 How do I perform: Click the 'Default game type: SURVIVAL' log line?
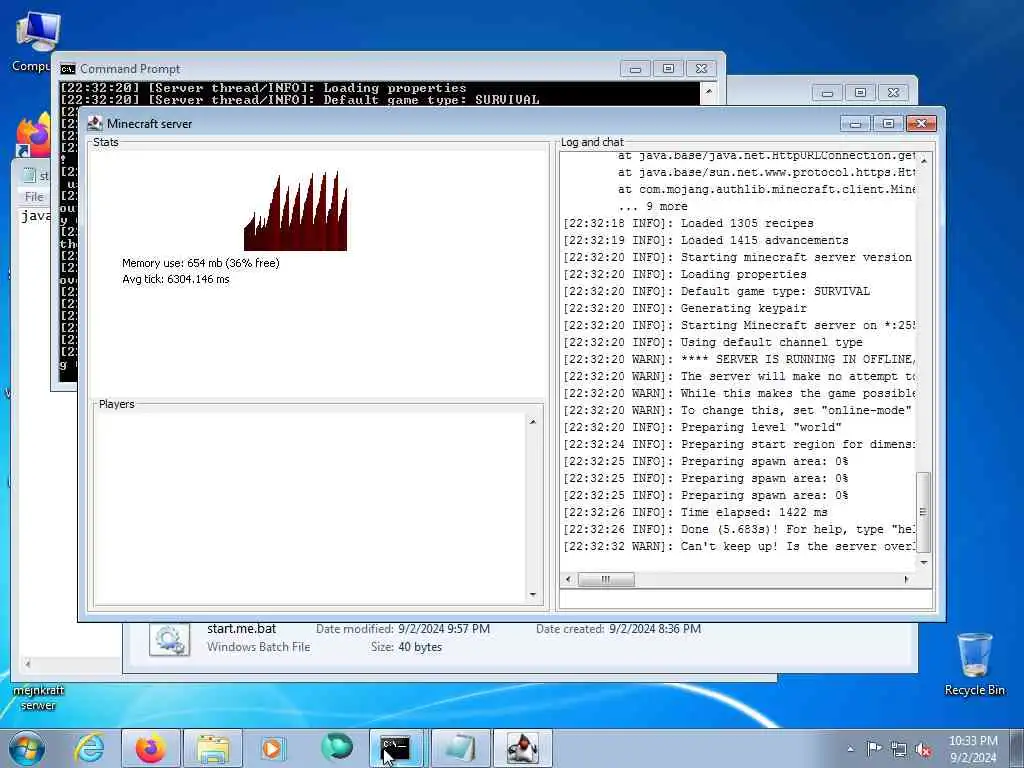[x=716, y=291]
